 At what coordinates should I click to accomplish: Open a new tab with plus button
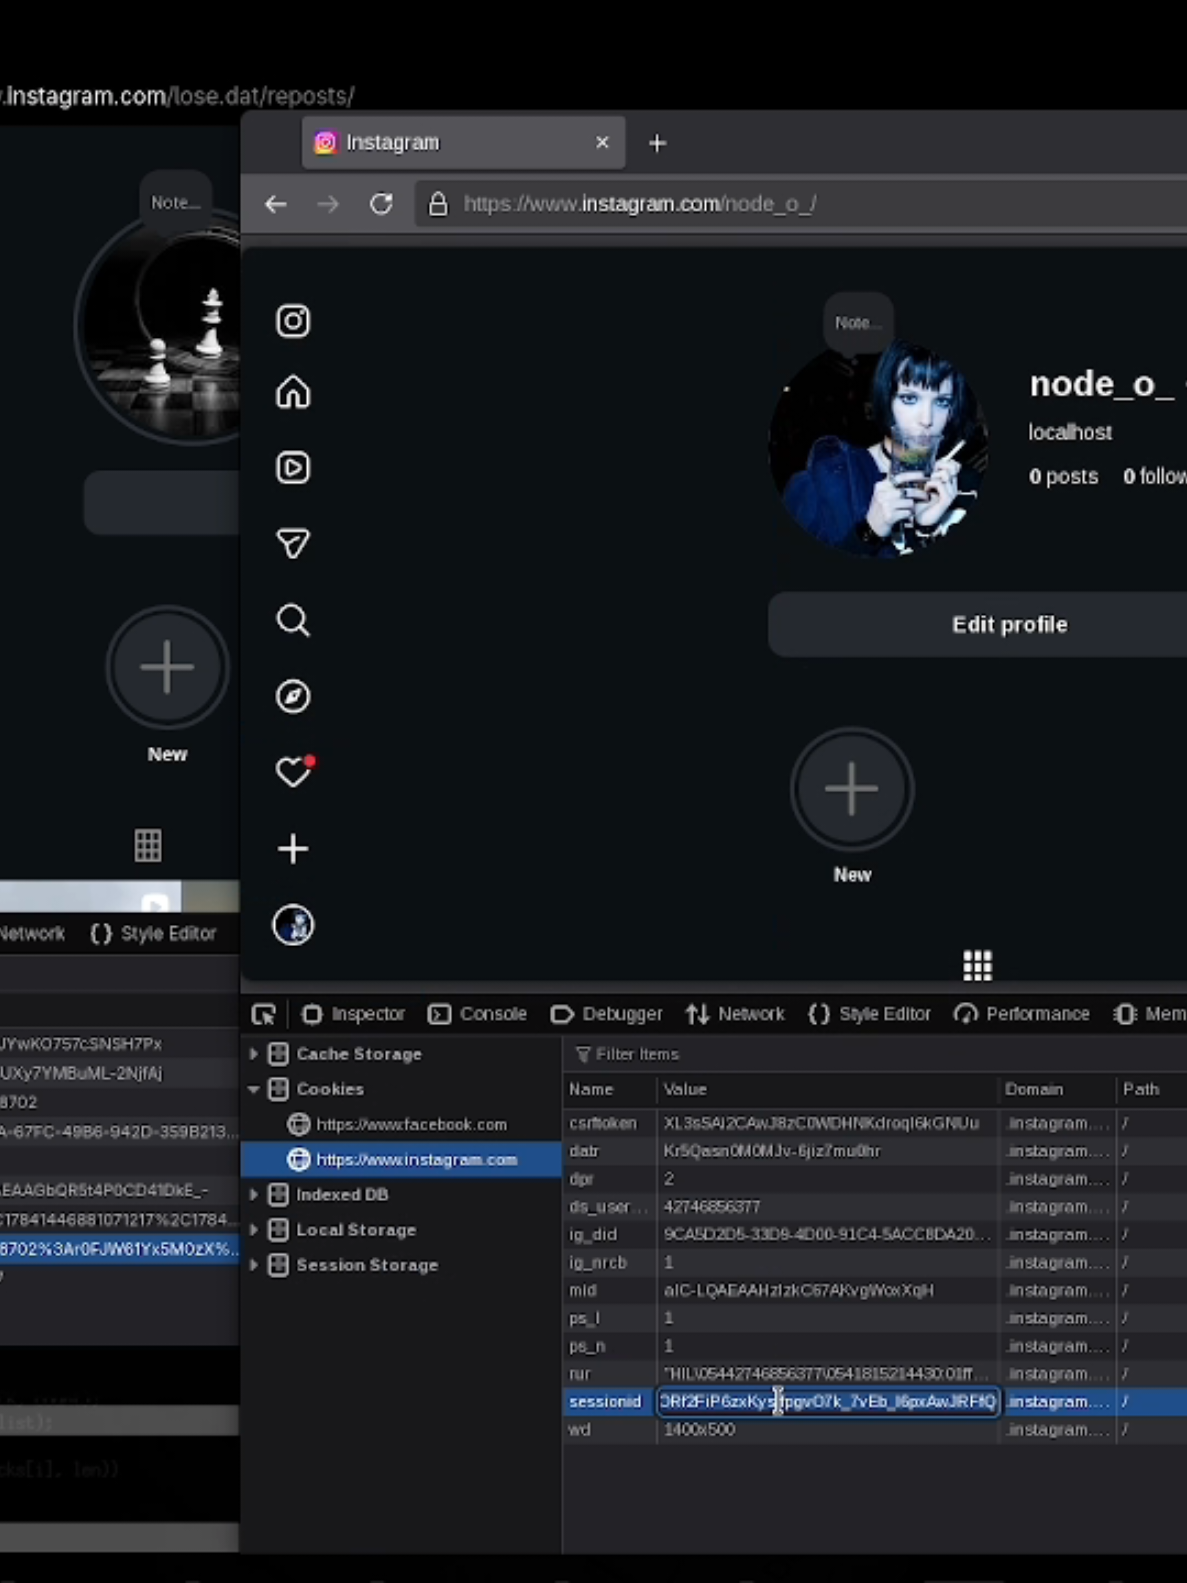(x=657, y=143)
